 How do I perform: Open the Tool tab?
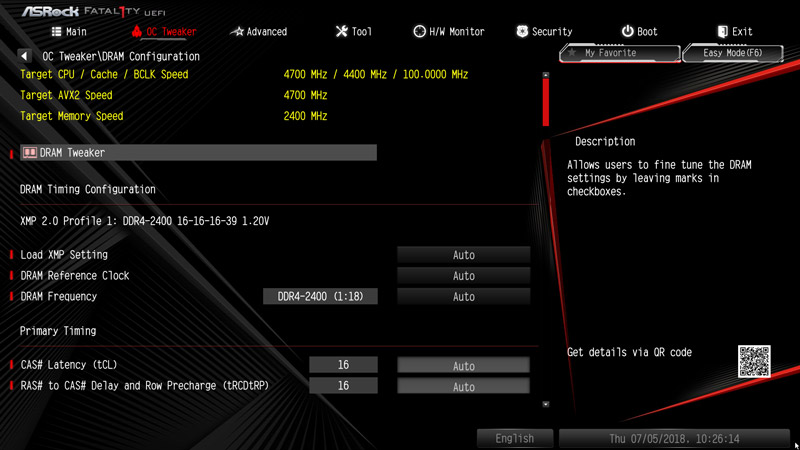(354, 32)
